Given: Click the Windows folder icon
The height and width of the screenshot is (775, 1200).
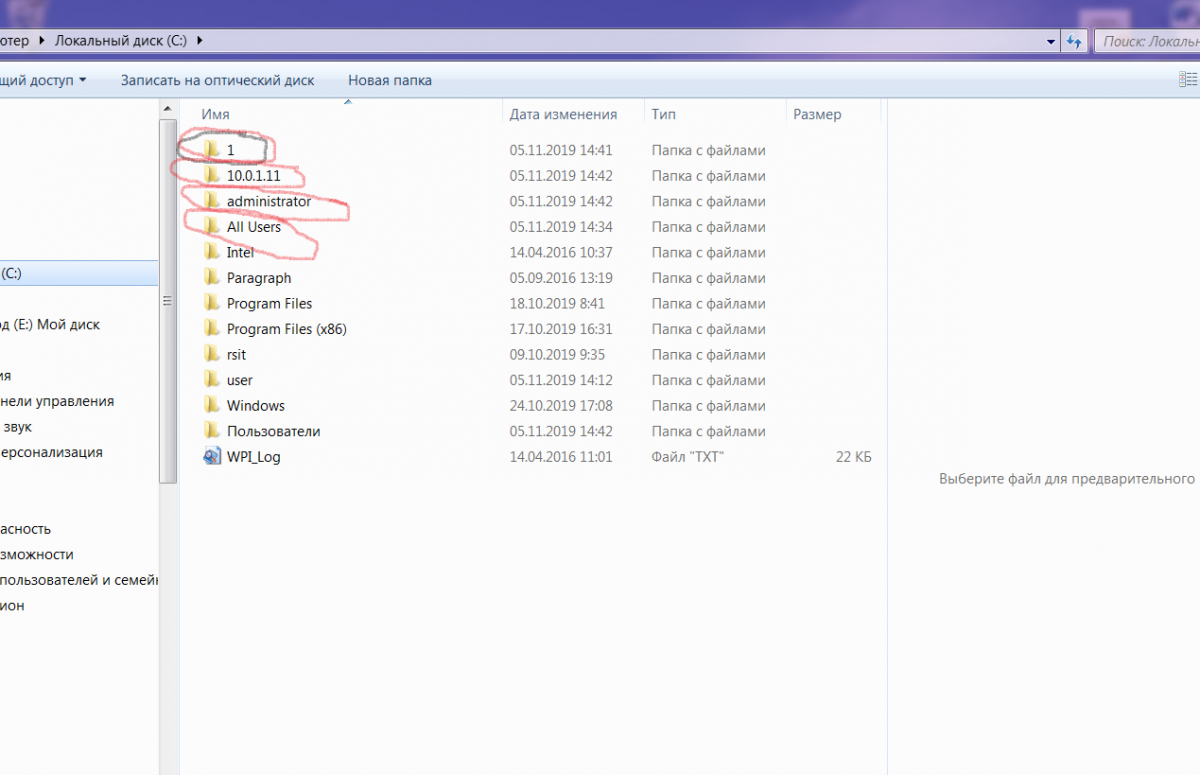Looking at the screenshot, I should tap(211, 405).
